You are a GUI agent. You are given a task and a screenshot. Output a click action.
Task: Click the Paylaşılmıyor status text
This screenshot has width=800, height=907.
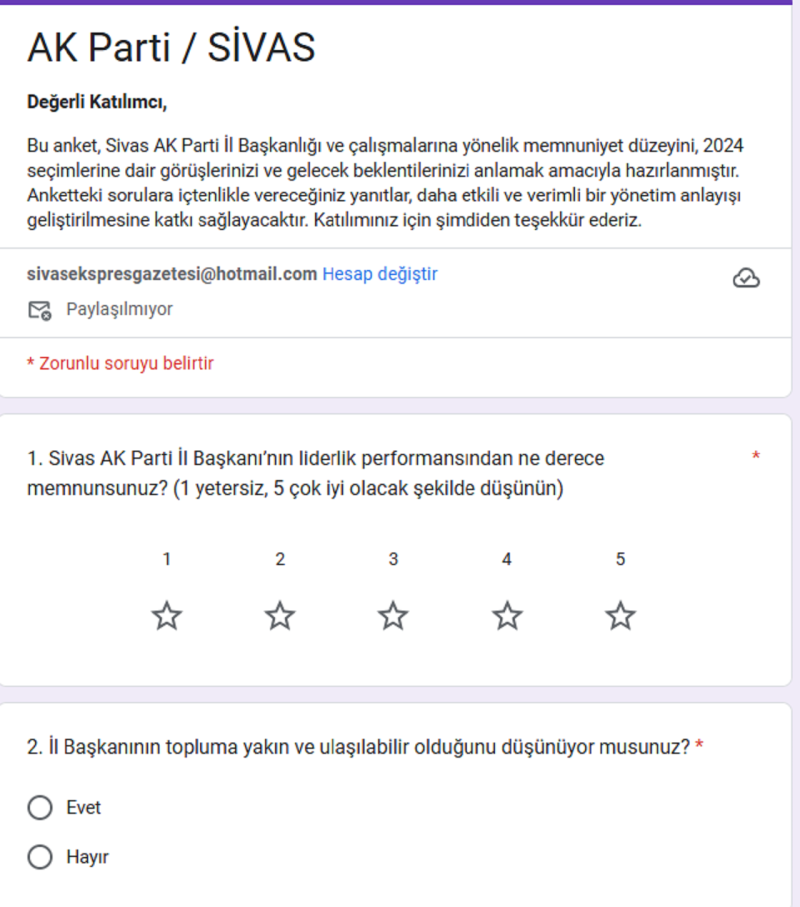pos(119,309)
